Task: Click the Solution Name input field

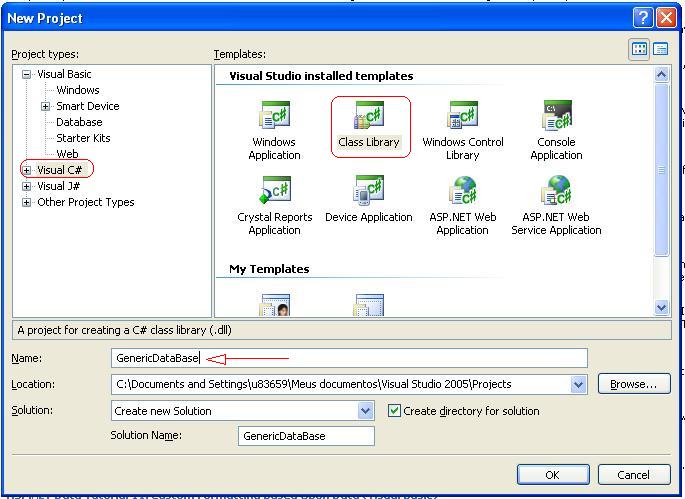Action: 306,436
